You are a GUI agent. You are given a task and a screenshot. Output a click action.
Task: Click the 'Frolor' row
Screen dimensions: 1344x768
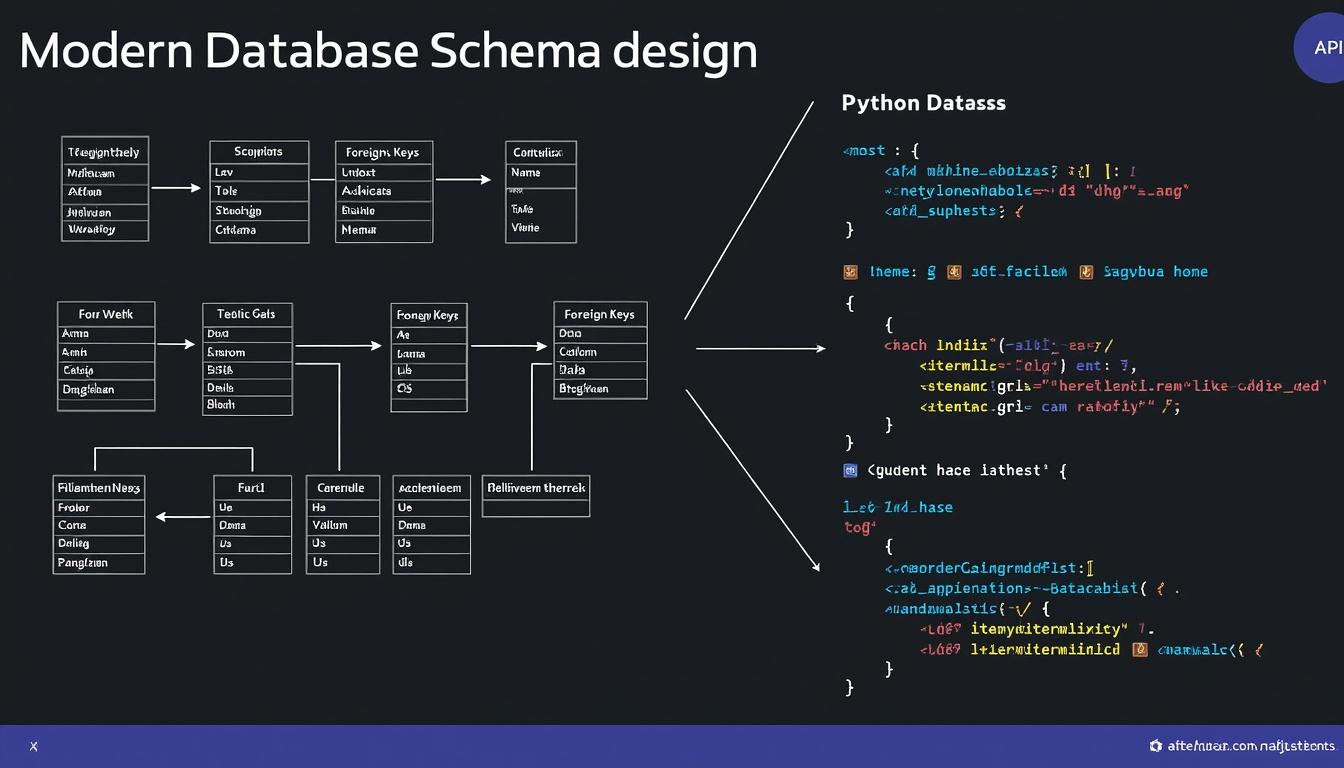[99, 508]
